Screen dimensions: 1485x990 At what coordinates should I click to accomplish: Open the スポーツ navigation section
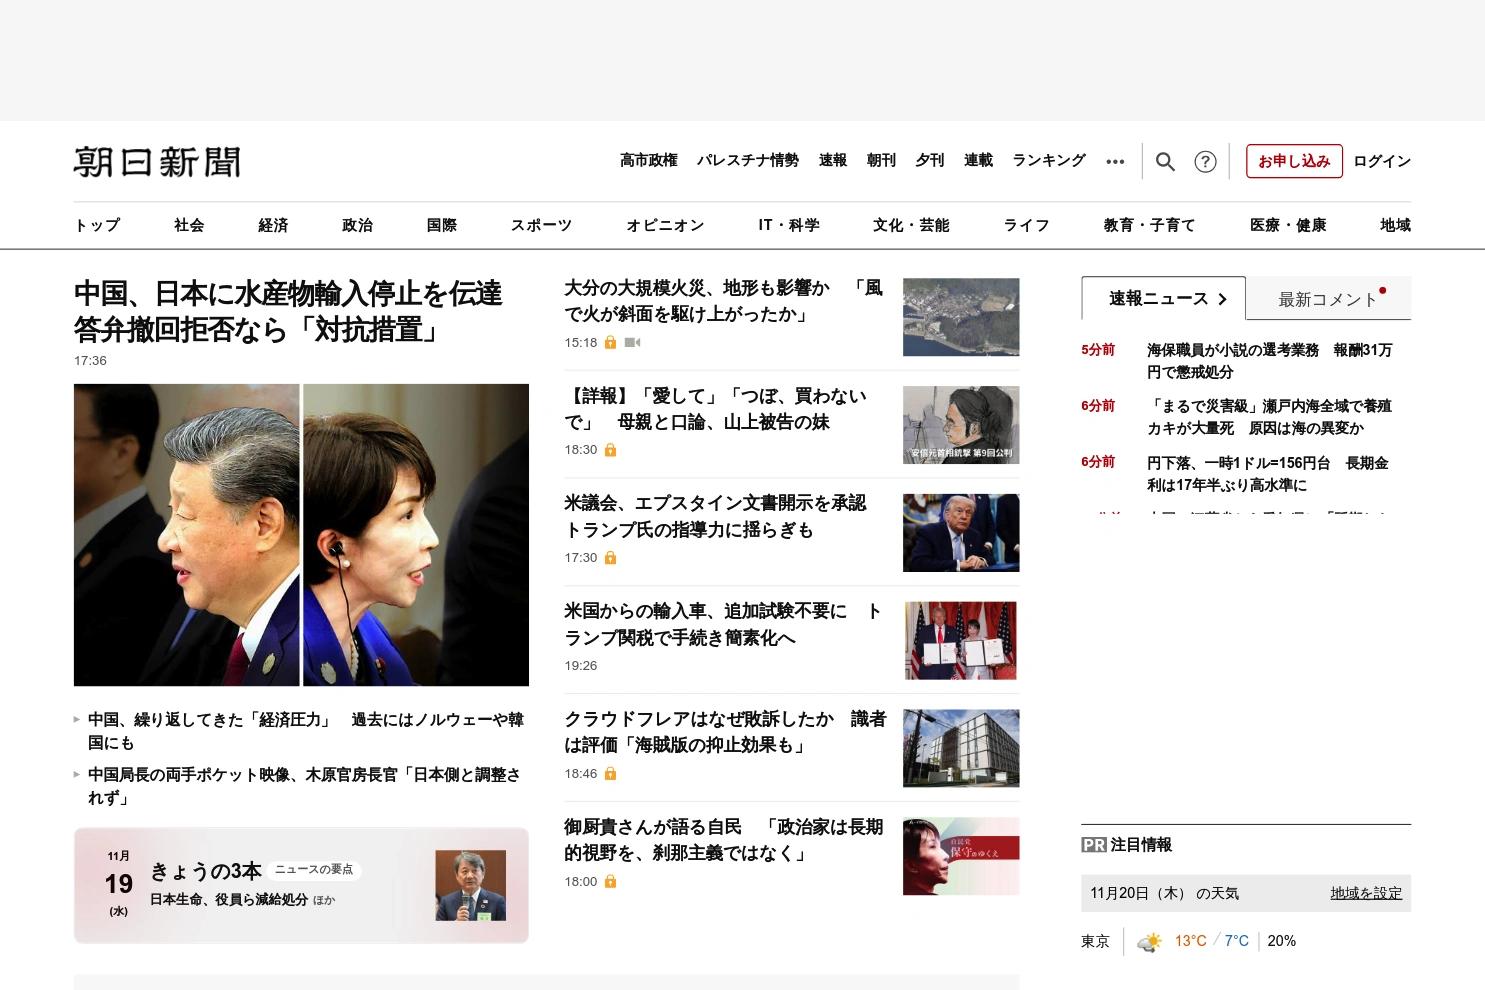click(x=541, y=225)
